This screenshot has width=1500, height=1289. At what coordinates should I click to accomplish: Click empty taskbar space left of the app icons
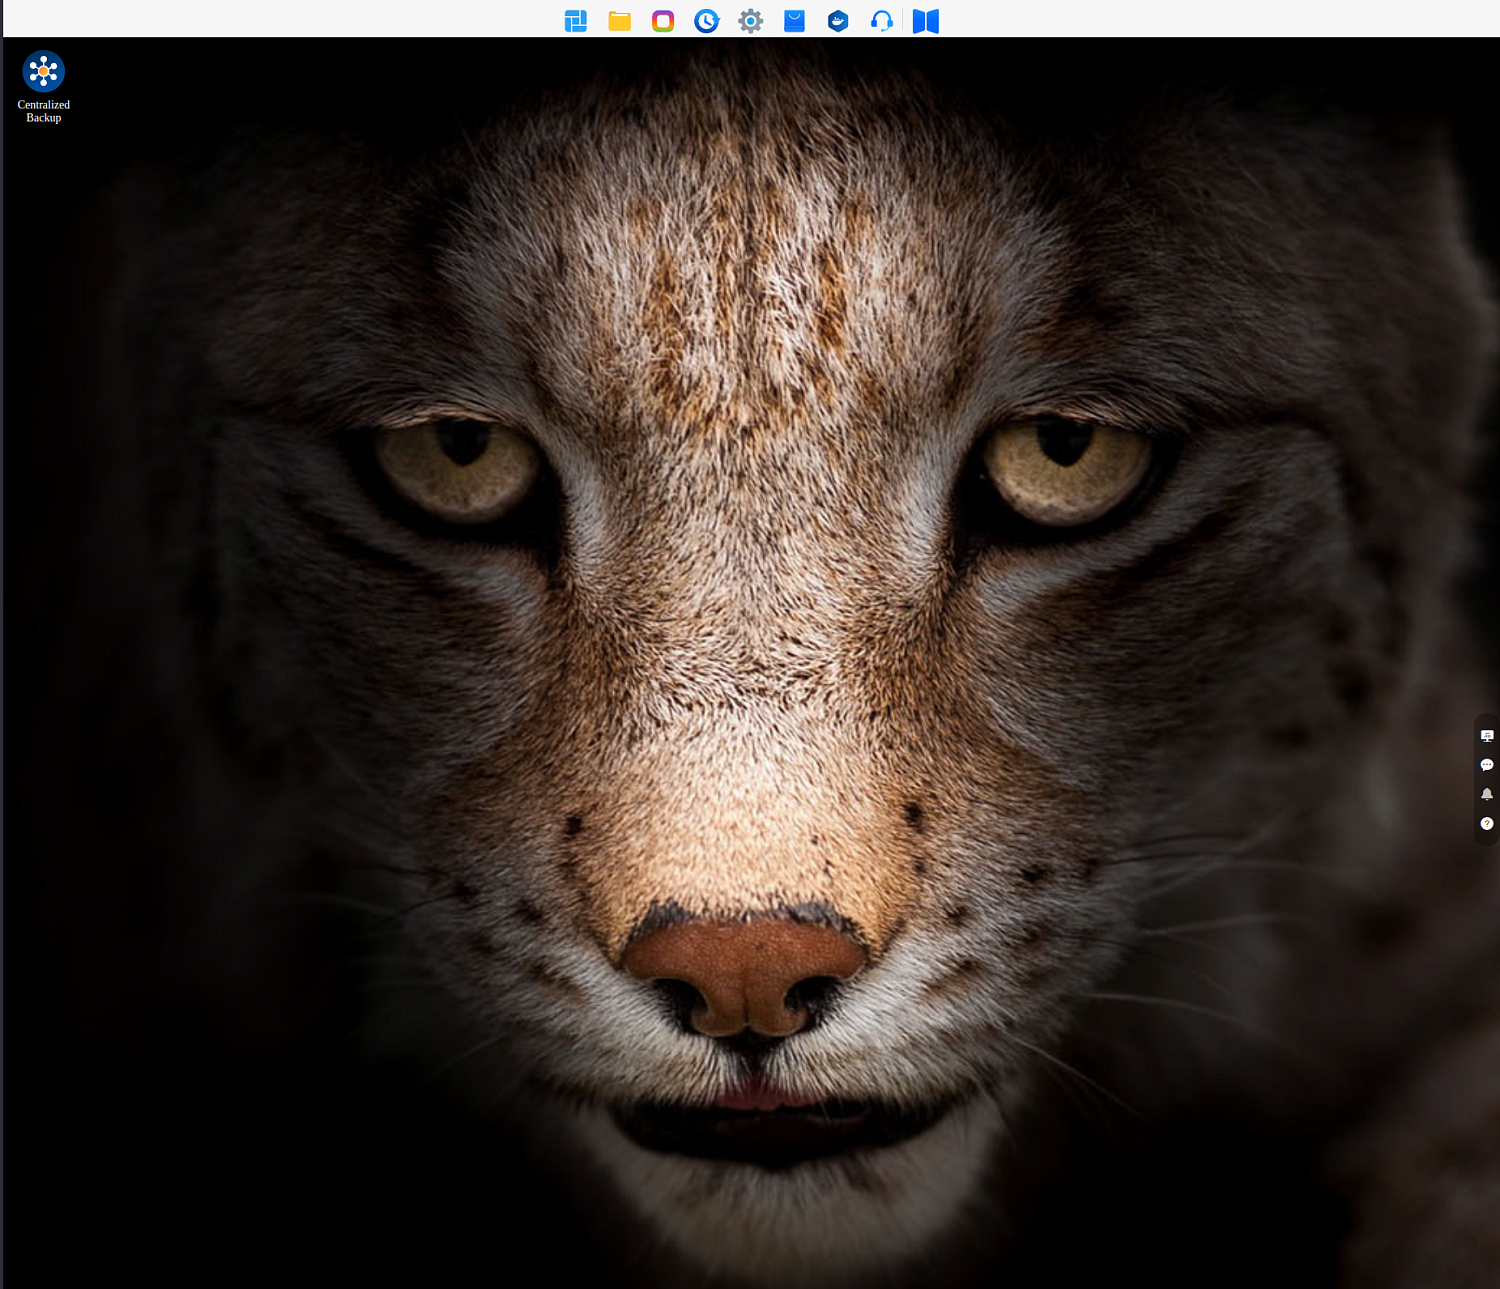point(280,20)
